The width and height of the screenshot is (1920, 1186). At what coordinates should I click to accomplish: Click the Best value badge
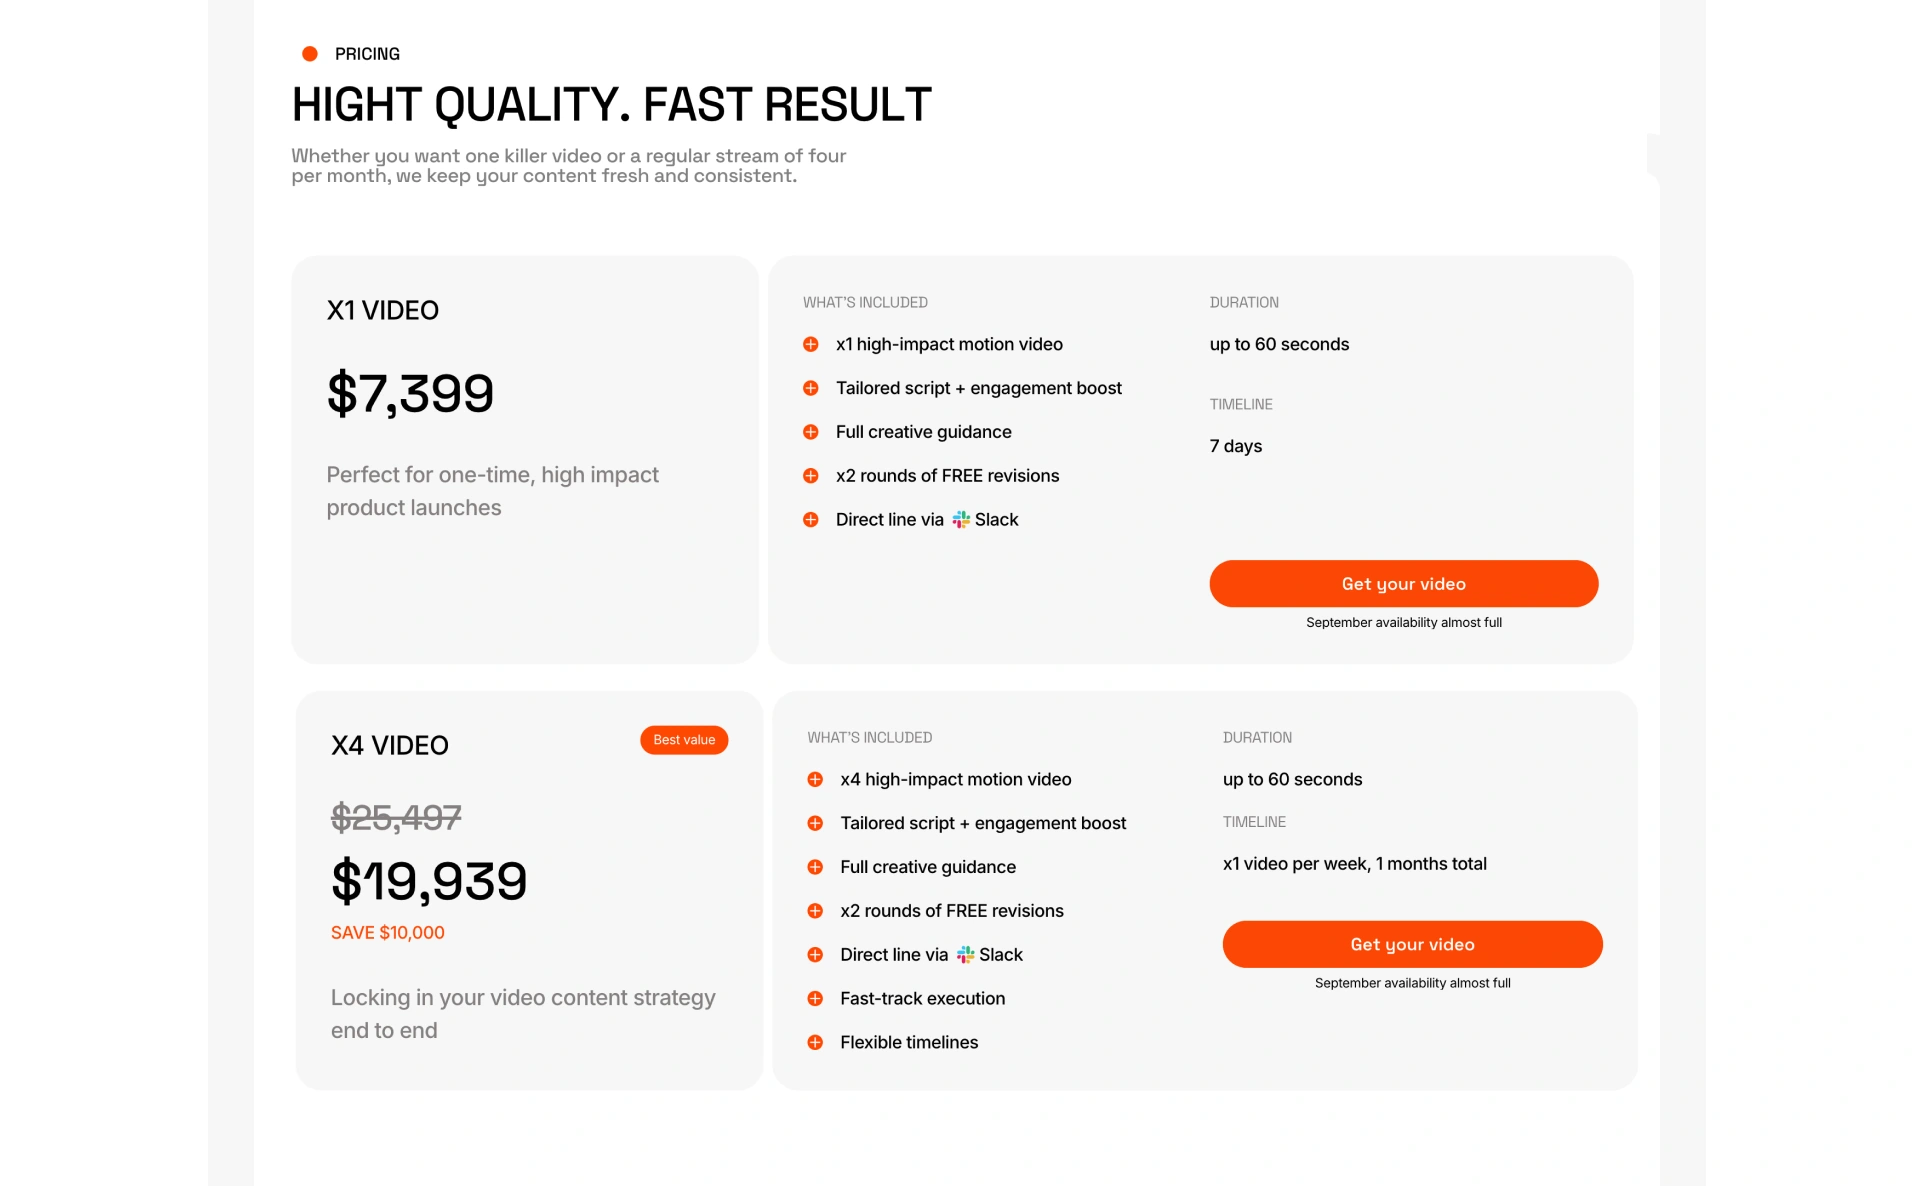[684, 740]
